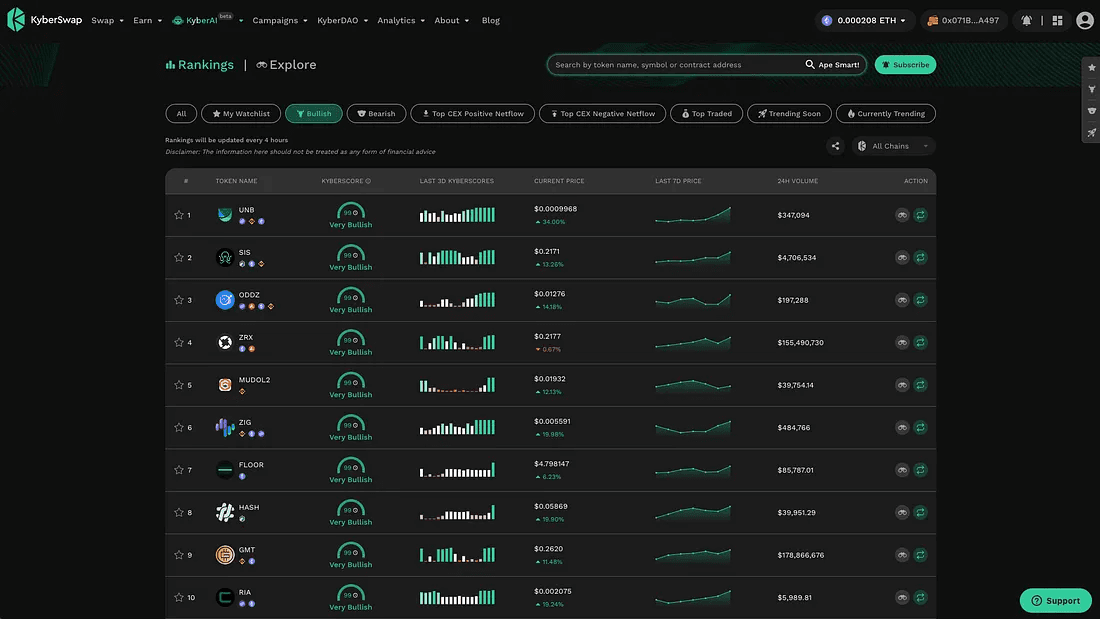Image resolution: width=1100 pixels, height=619 pixels.
Task: Click the KyberSwap logo
Action: point(44,20)
